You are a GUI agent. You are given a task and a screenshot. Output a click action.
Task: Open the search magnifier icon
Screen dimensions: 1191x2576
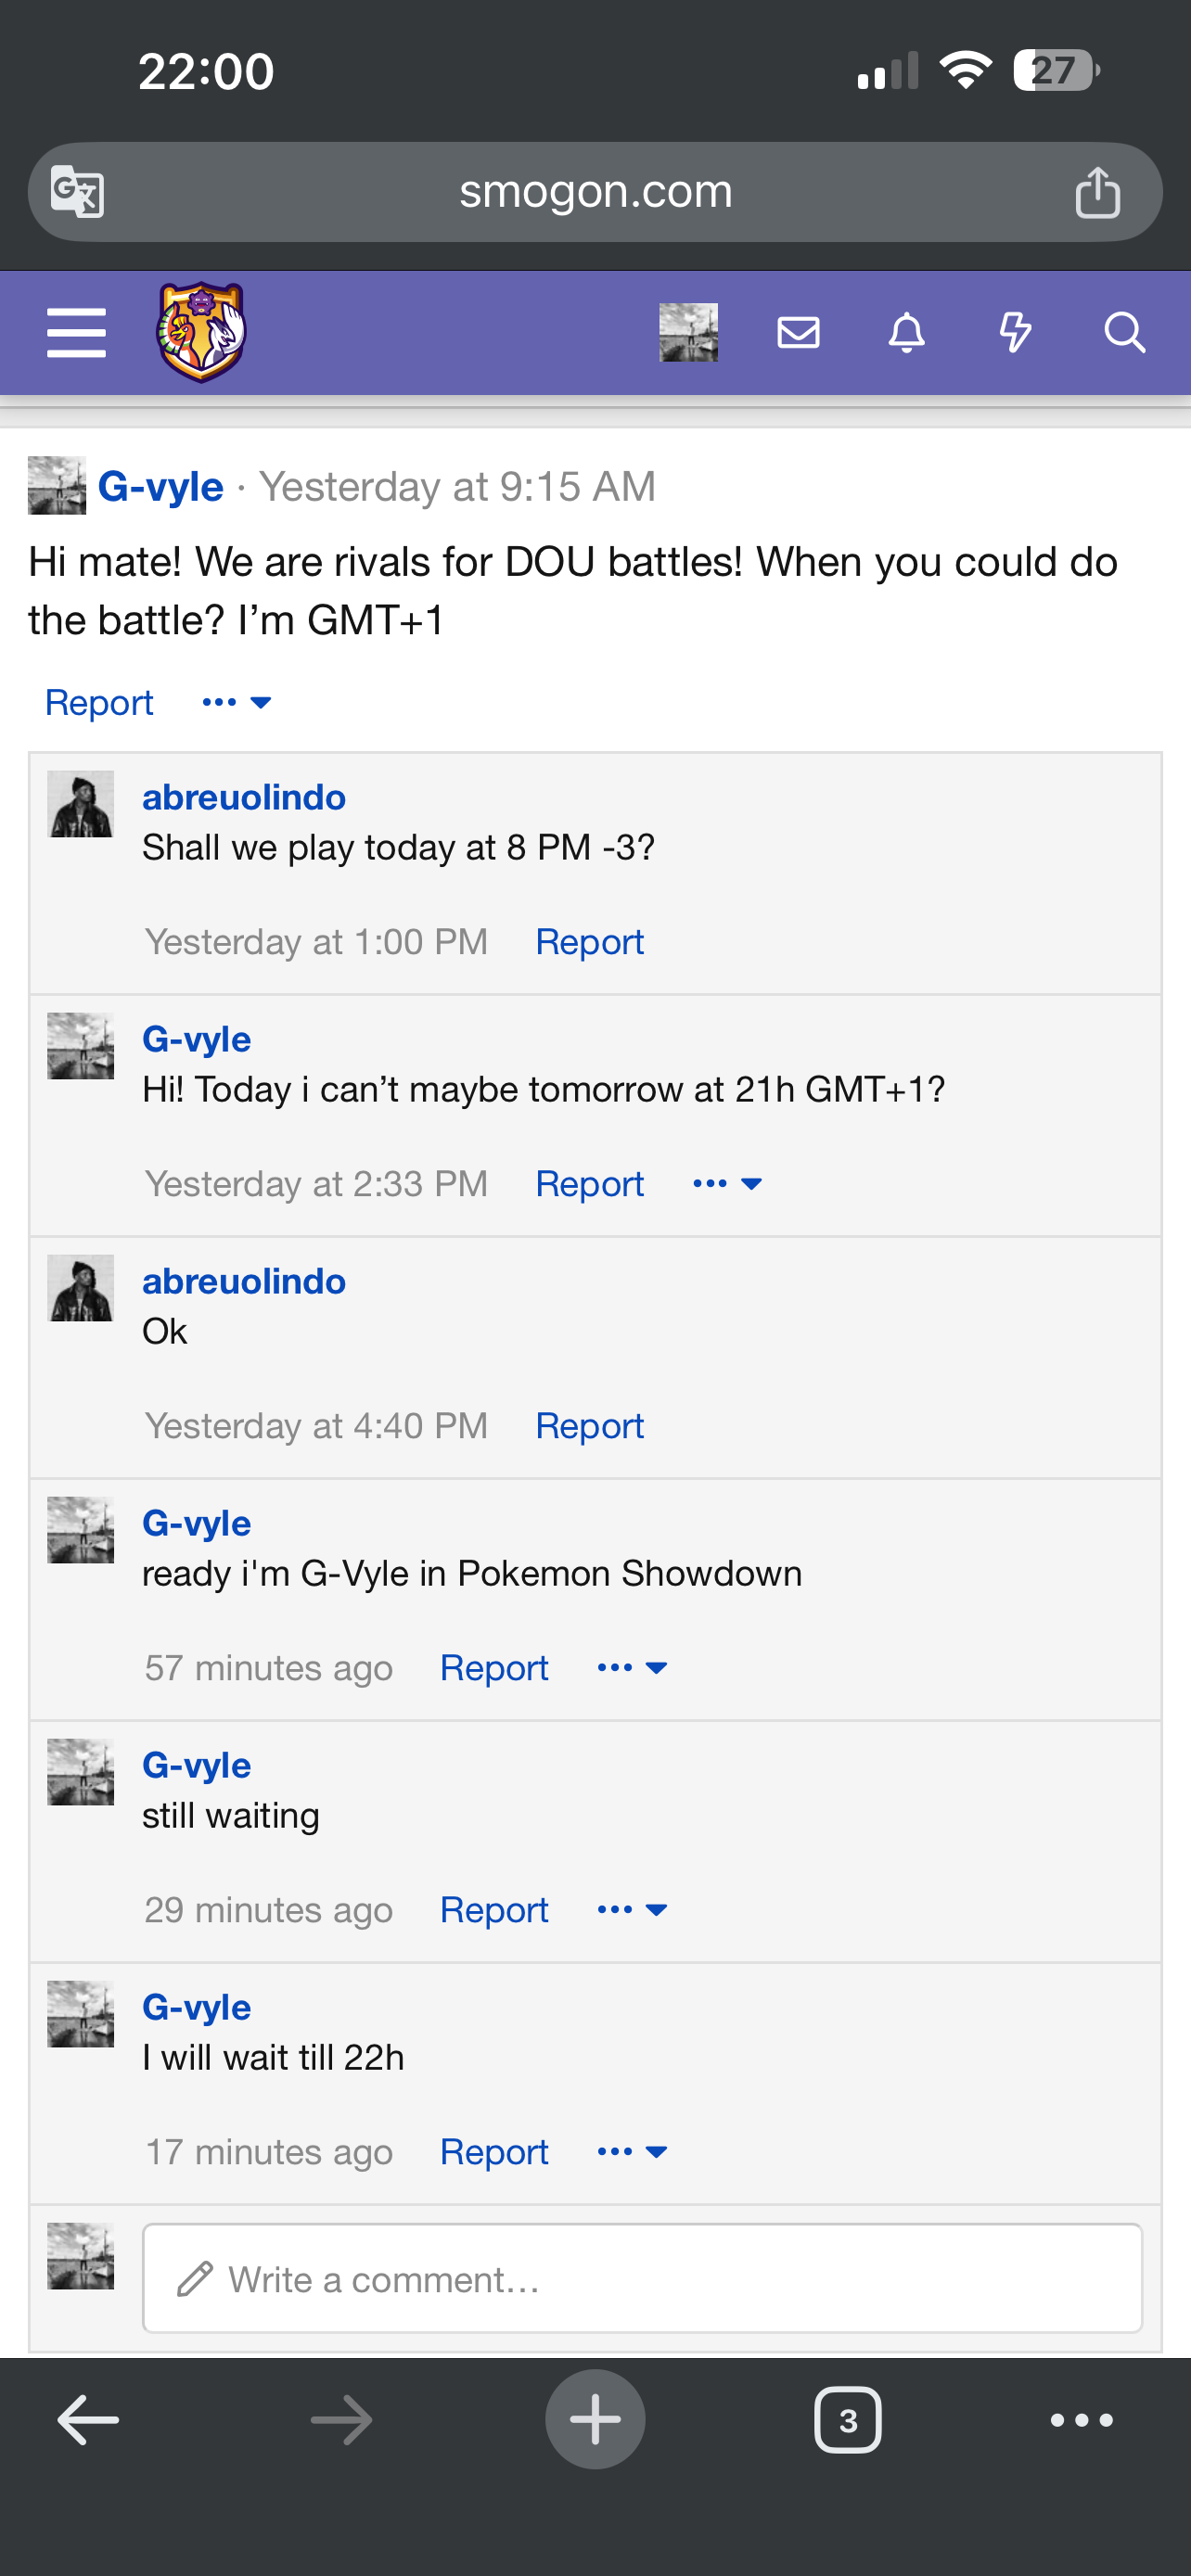[1124, 332]
